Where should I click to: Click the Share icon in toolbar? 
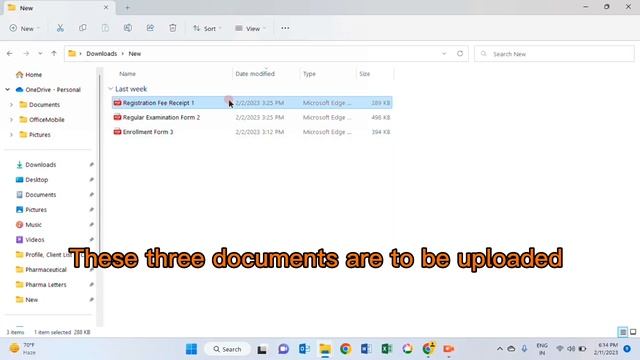coord(150,28)
